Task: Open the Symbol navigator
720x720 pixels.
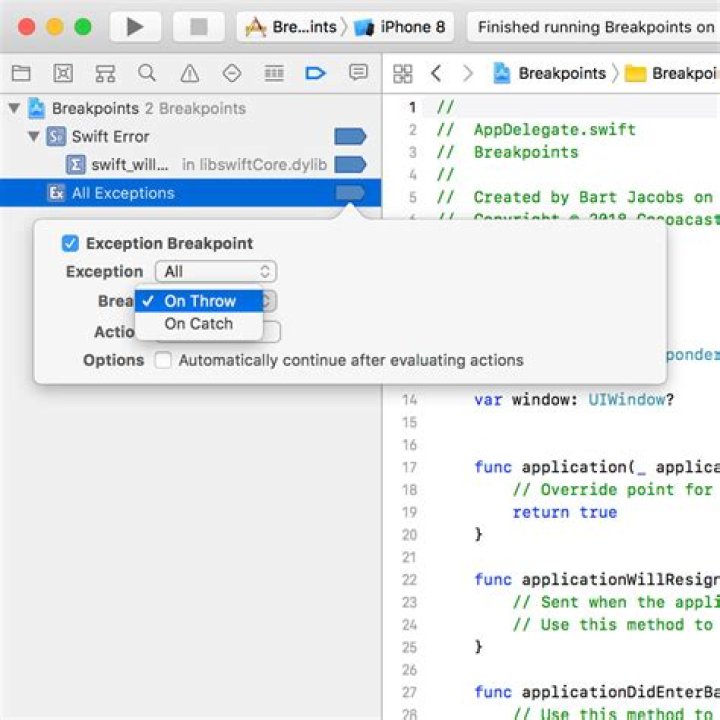Action: pos(105,73)
